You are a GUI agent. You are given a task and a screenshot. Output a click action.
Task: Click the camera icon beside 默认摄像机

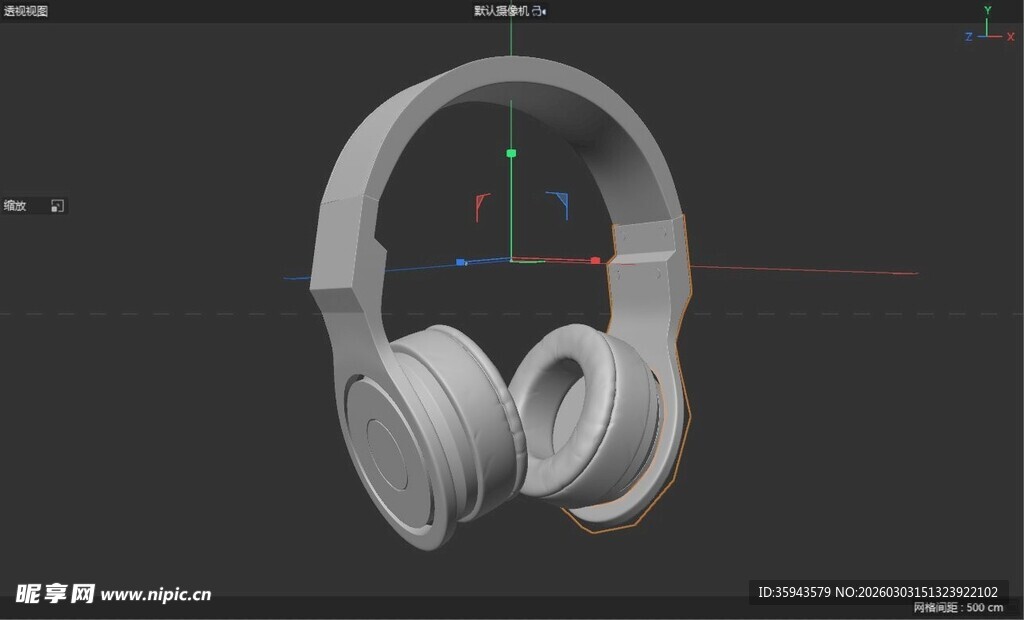(x=538, y=11)
